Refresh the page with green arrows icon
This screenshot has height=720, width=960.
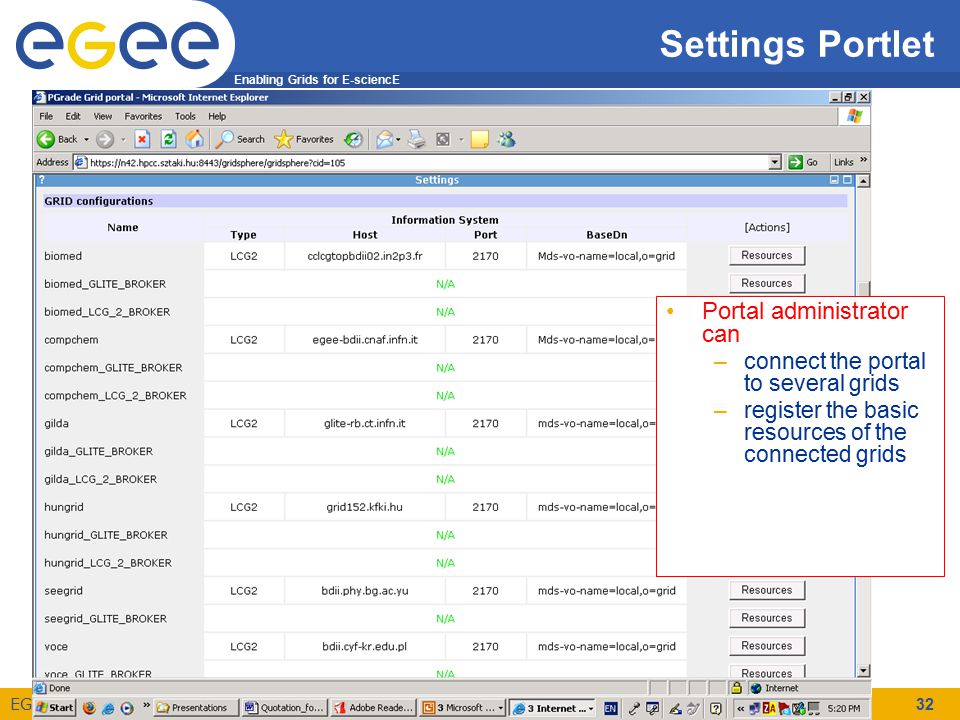coord(168,140)
